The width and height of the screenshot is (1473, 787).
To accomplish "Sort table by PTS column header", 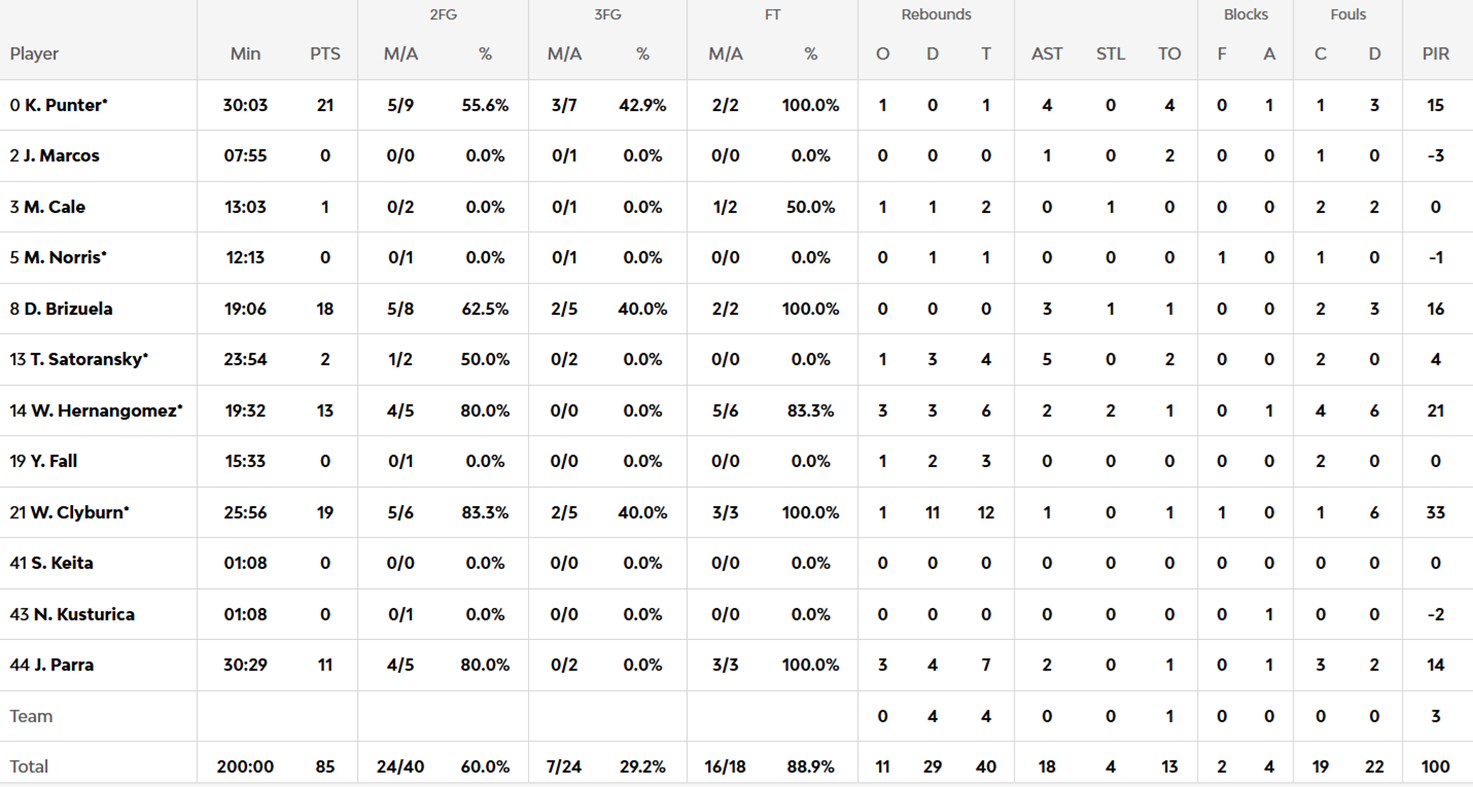I will click(325, 54).
